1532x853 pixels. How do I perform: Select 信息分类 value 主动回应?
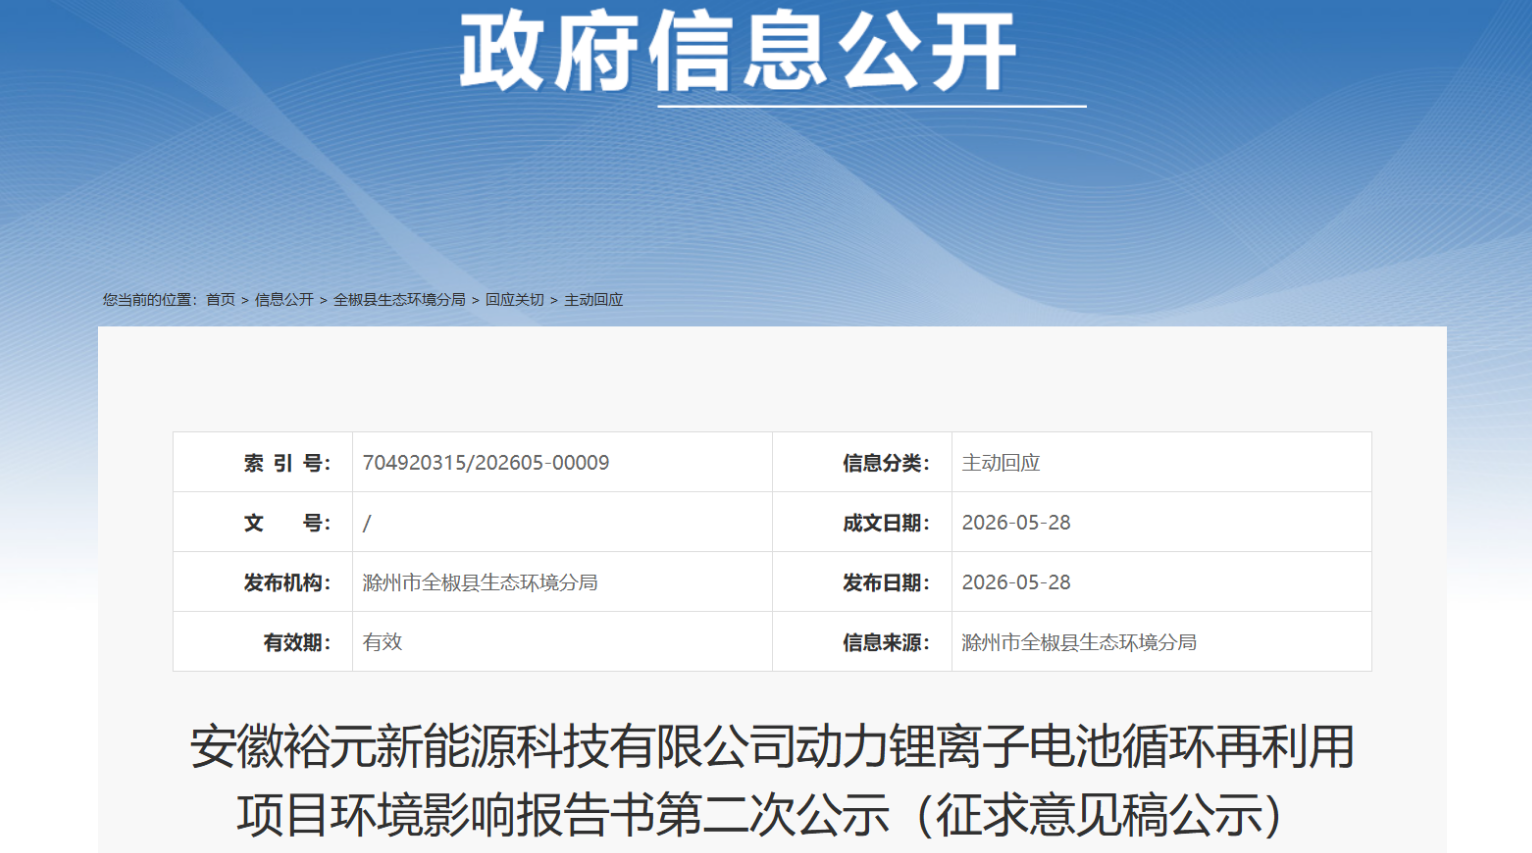[x=1001, y=463]
